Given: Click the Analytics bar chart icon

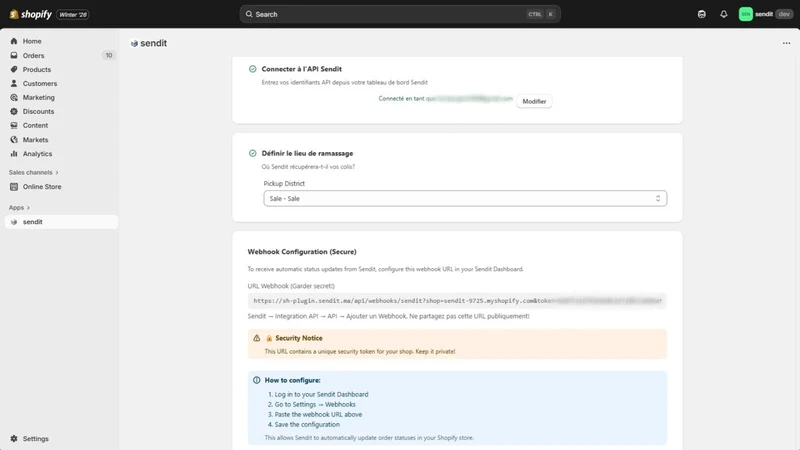Looking at the screenshot, I should (14, 154).
